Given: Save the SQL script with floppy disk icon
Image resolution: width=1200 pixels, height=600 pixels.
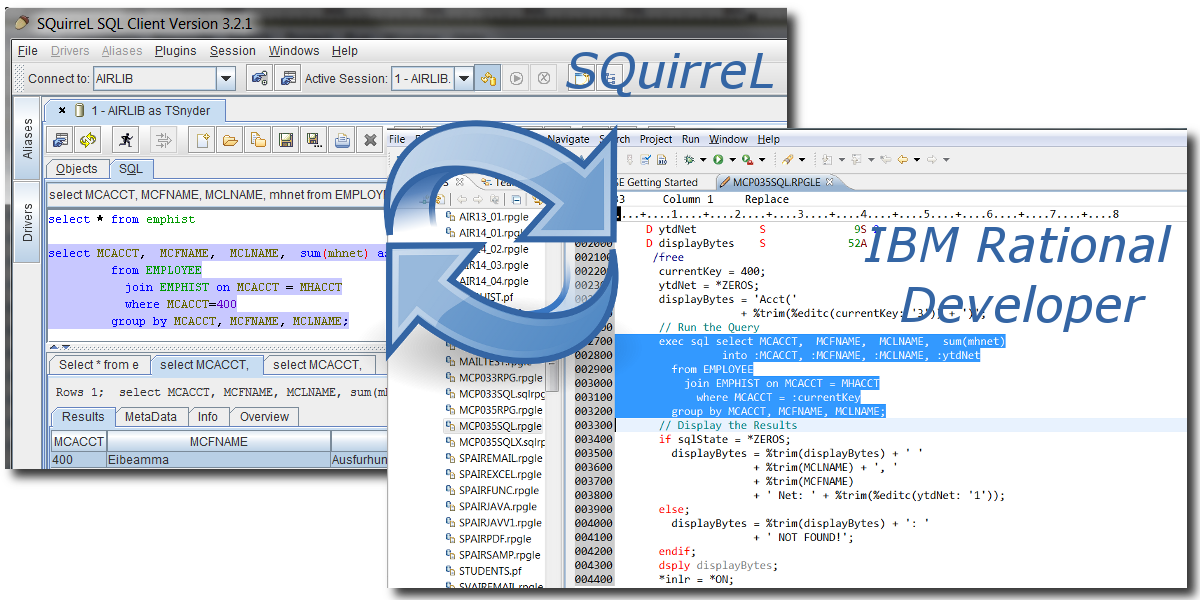Looking at the screenshot, I should coord(286,140).
